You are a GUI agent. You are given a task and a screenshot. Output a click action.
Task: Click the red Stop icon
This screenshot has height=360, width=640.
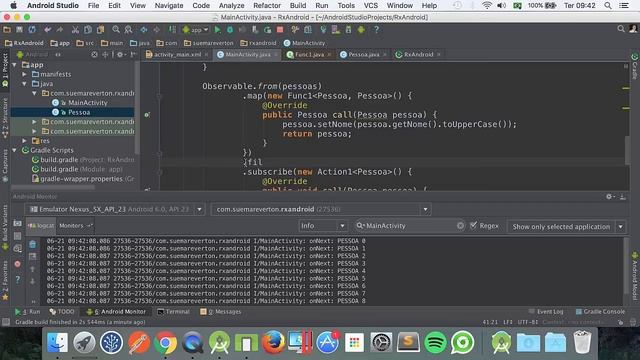click(x=280, y=30)
